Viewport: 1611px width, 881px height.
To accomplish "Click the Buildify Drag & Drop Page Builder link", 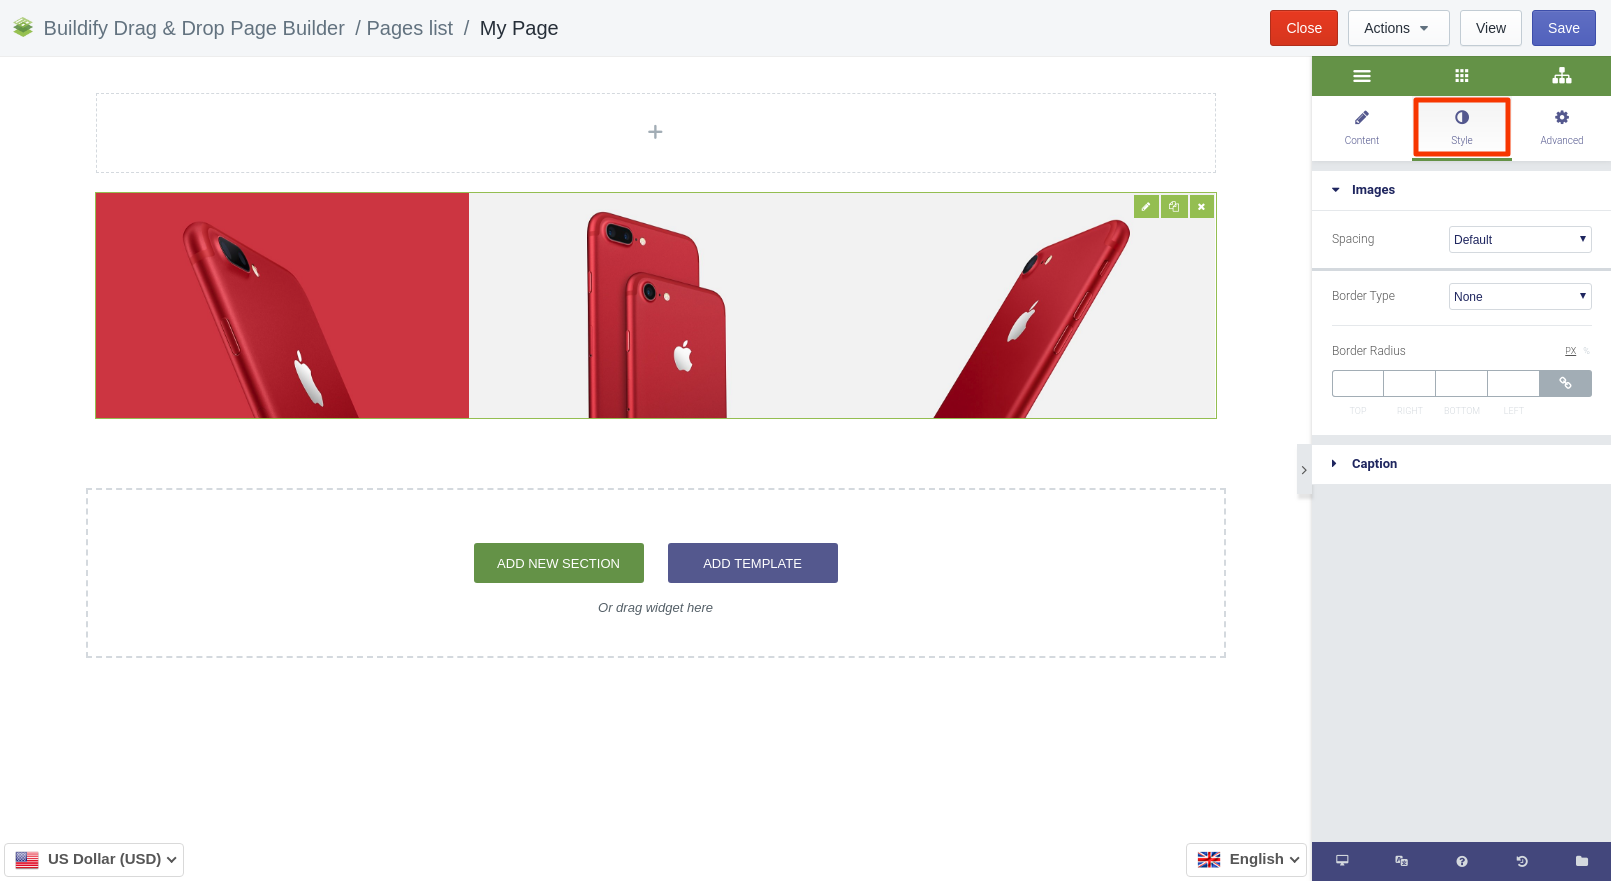I will click(x=194, y=28).
